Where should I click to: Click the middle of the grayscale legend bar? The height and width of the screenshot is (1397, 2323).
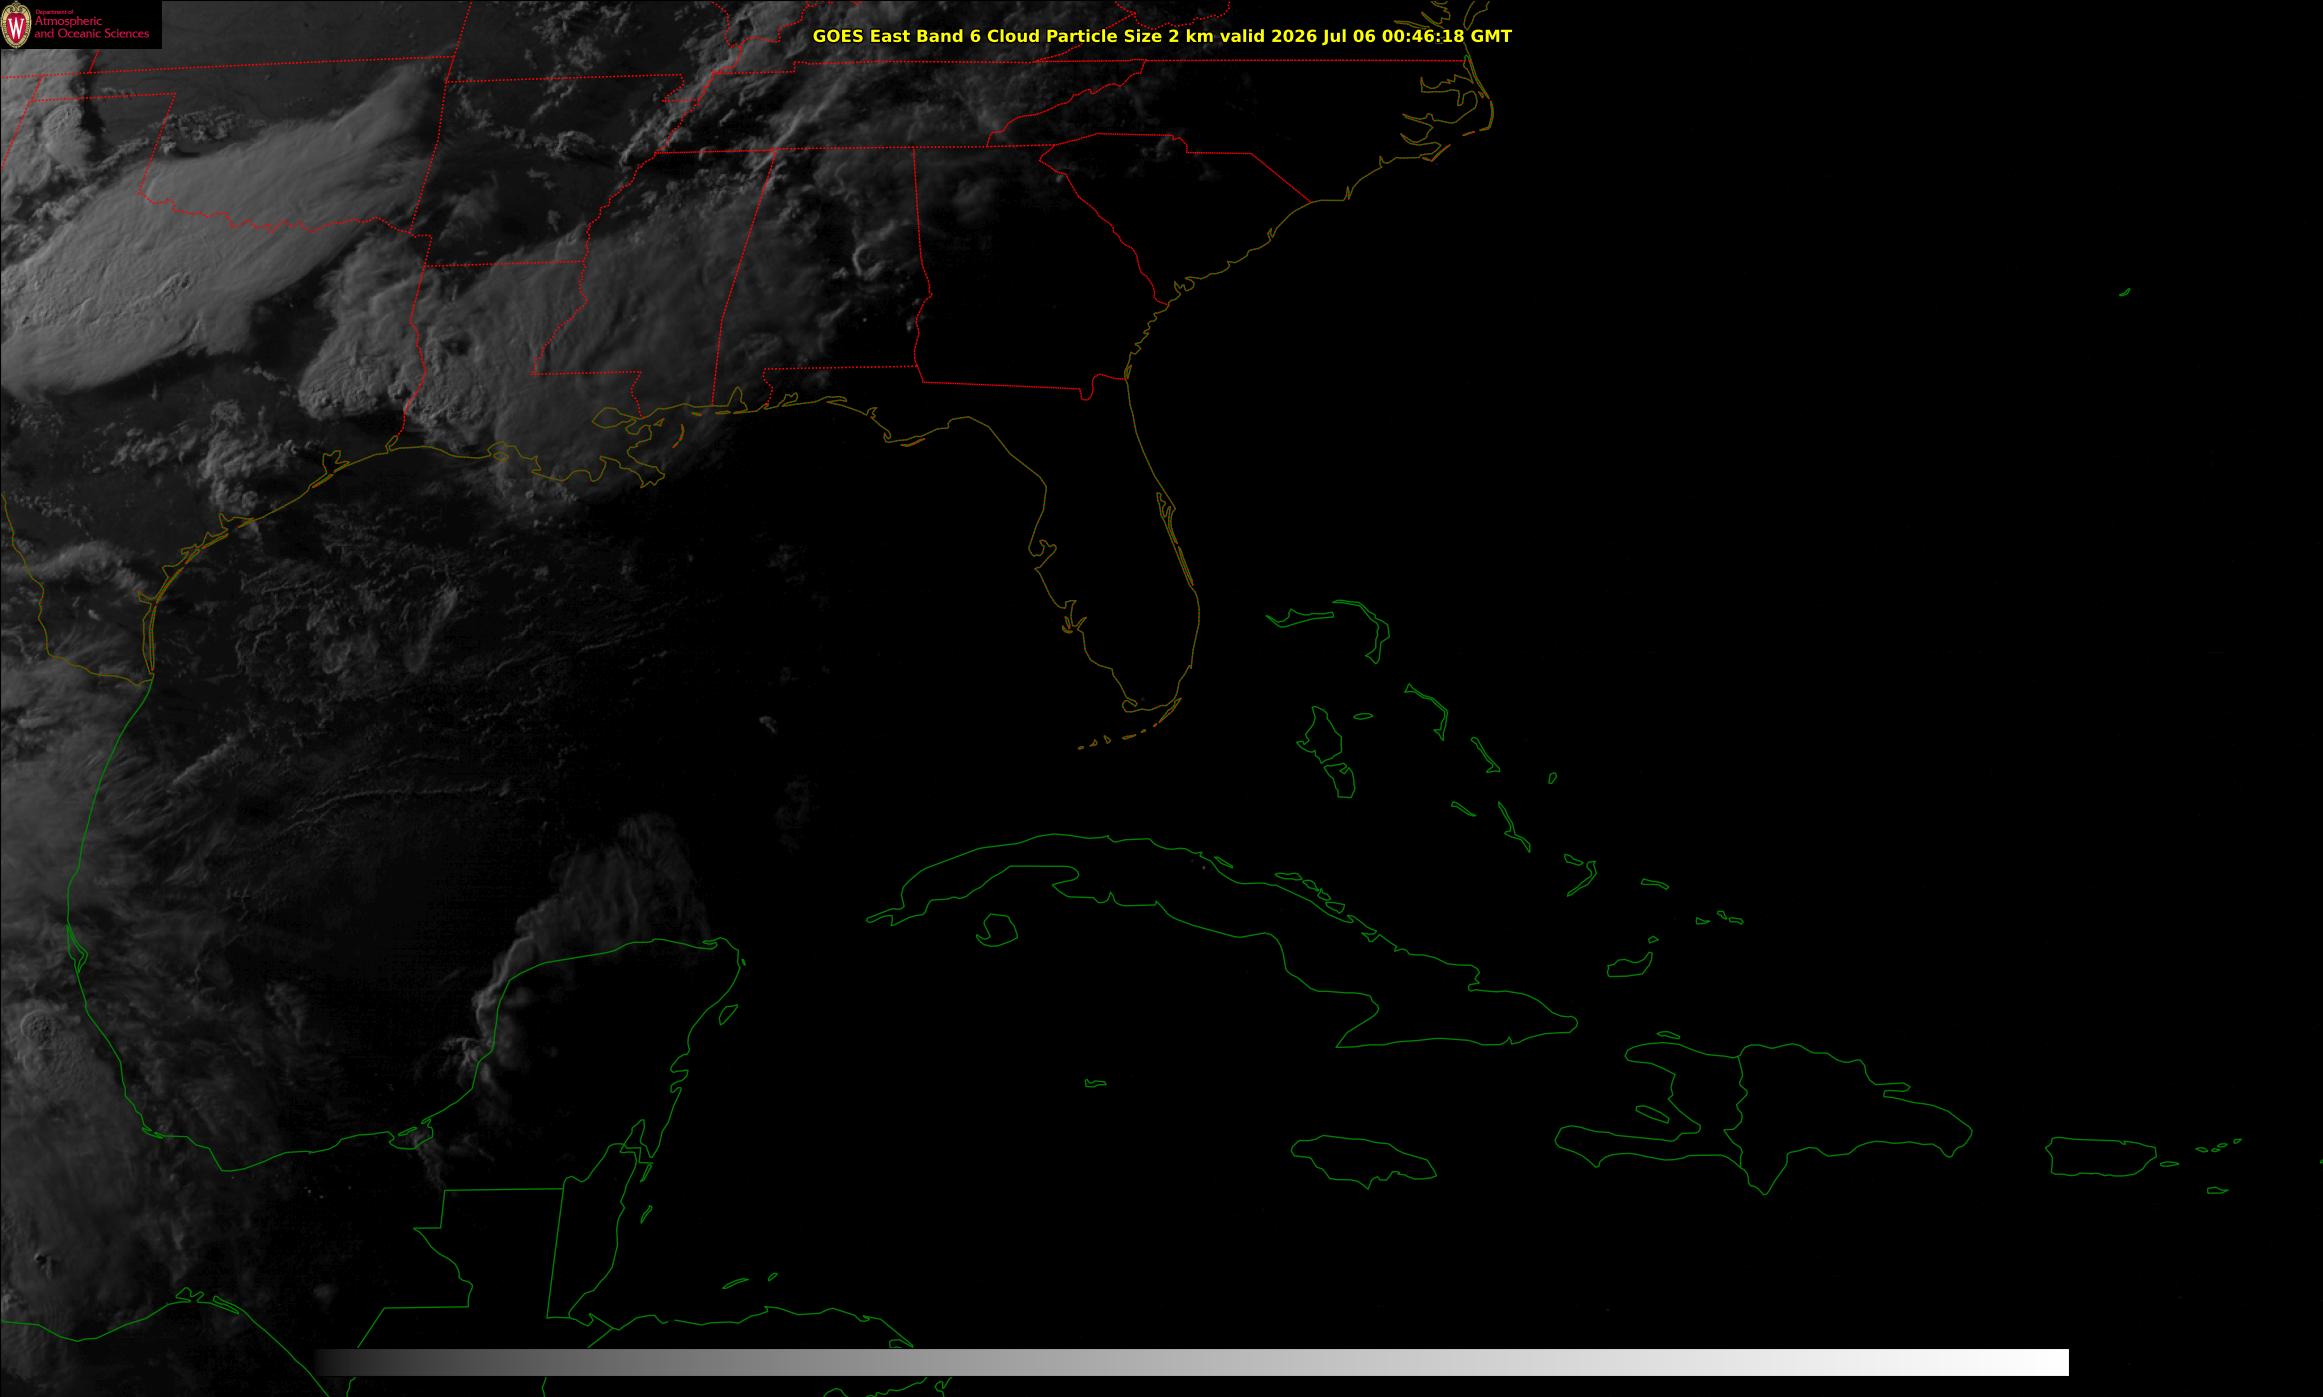1192,1362
